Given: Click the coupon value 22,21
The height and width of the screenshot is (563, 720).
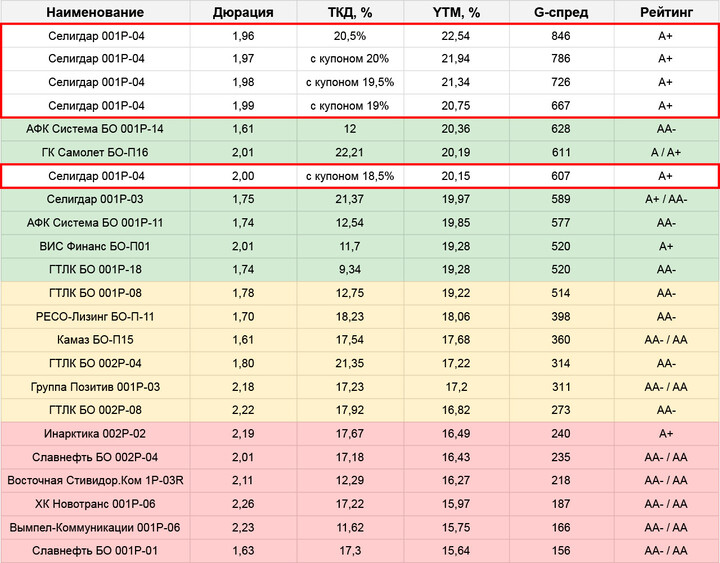Looking at the screenshot, I should tap(350, 152).
